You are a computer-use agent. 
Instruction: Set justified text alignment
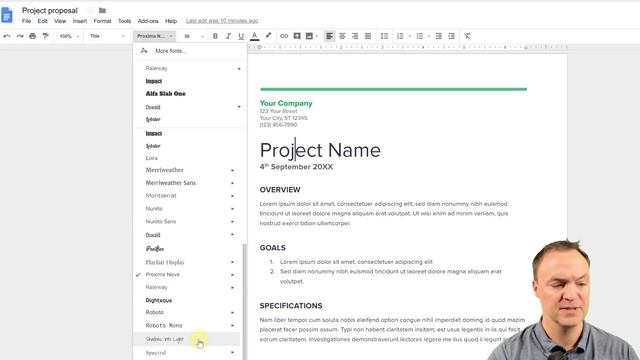pos(368,36)
